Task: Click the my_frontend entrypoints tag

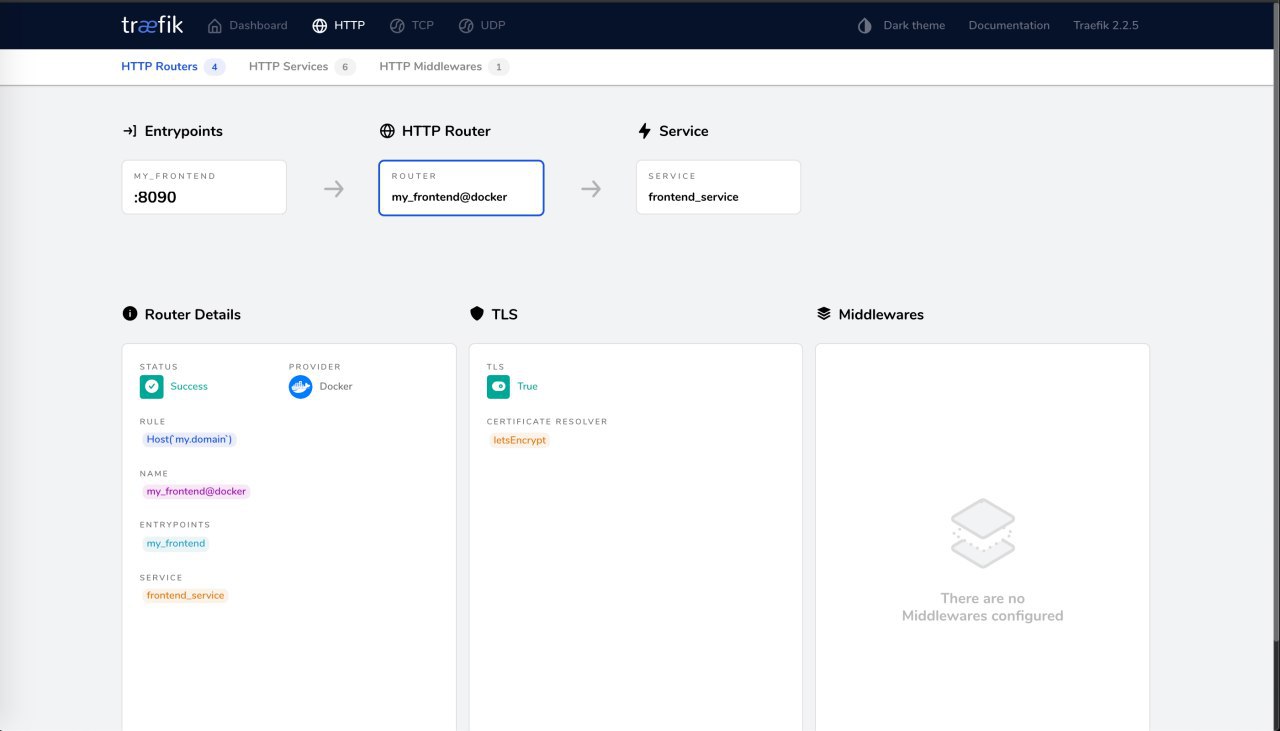Action: tap(176, 543)
